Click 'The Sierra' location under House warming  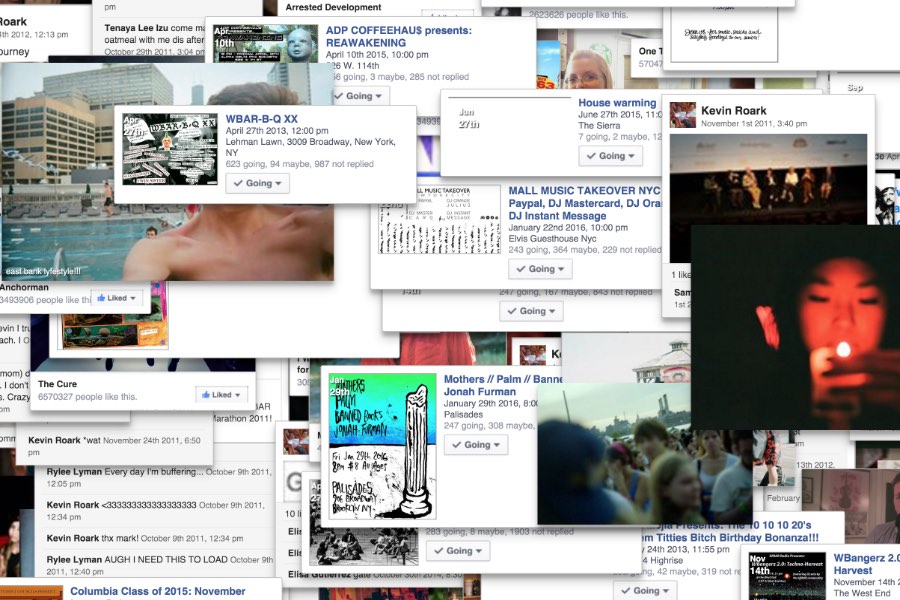(599, 125)
